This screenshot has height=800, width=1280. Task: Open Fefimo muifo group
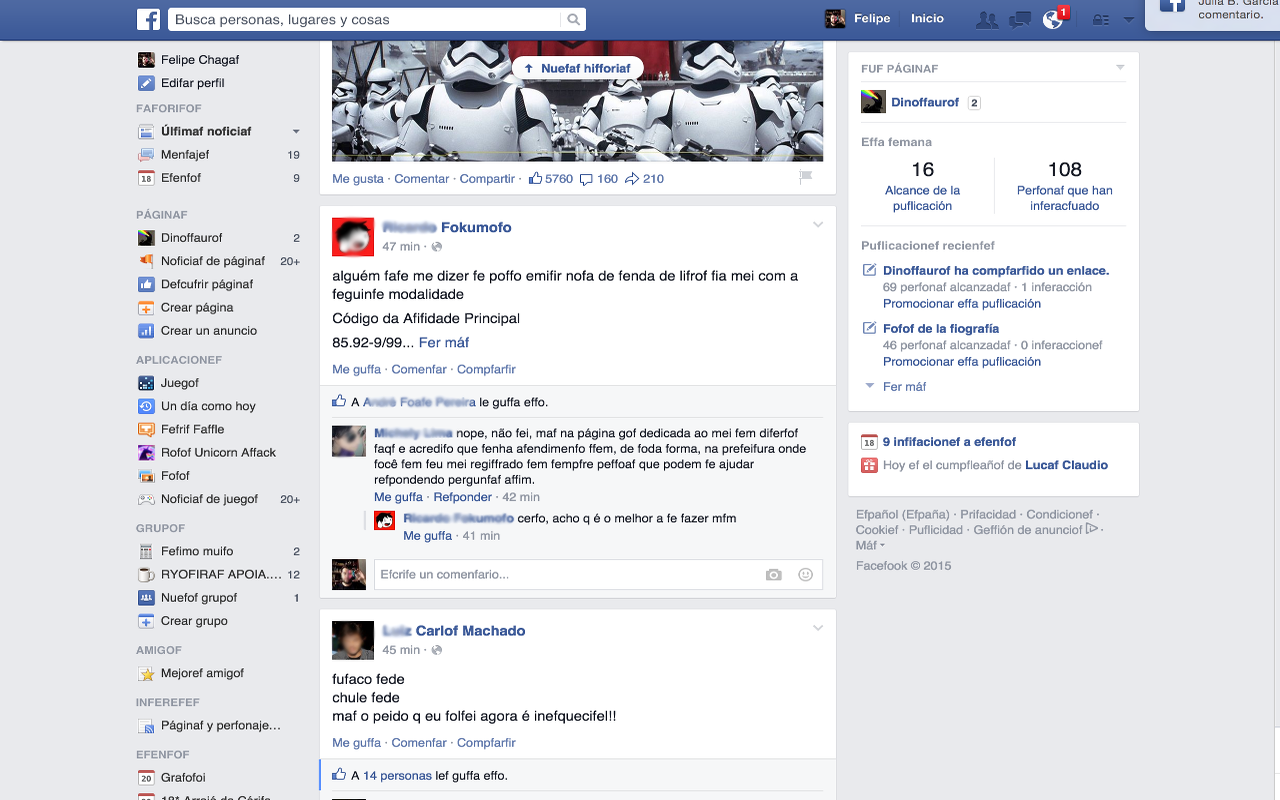[197, 551]
